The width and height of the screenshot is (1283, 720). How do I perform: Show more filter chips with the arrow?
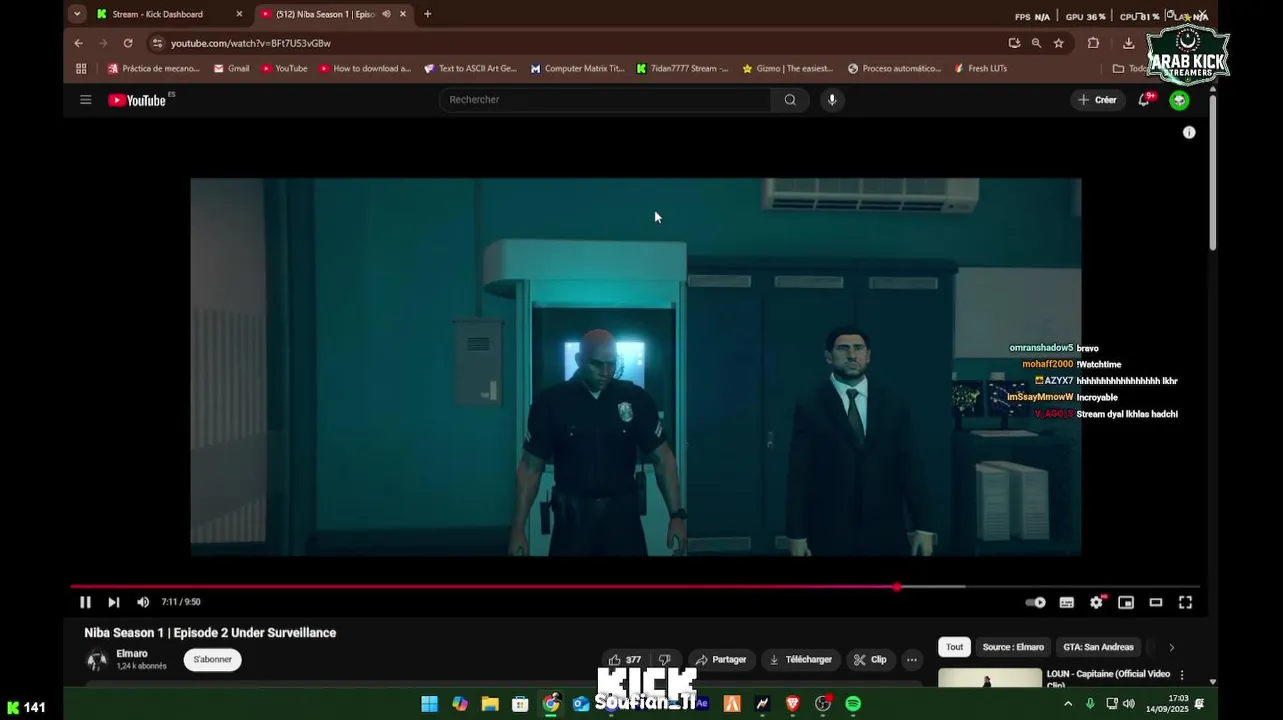point(1171,647)
